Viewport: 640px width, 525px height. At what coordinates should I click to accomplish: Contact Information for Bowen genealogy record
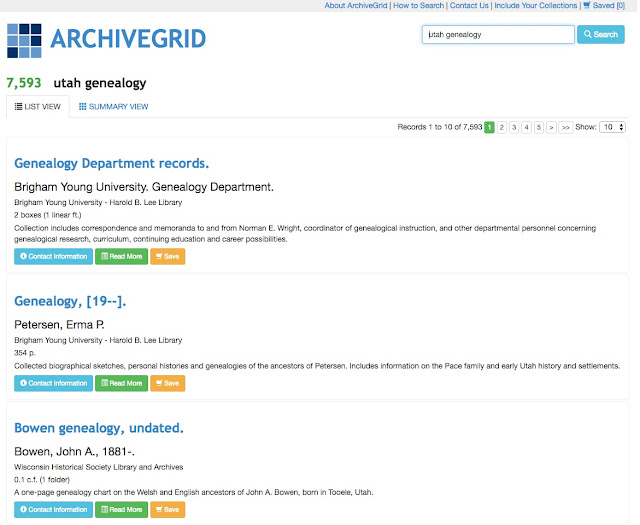(53, 509)
